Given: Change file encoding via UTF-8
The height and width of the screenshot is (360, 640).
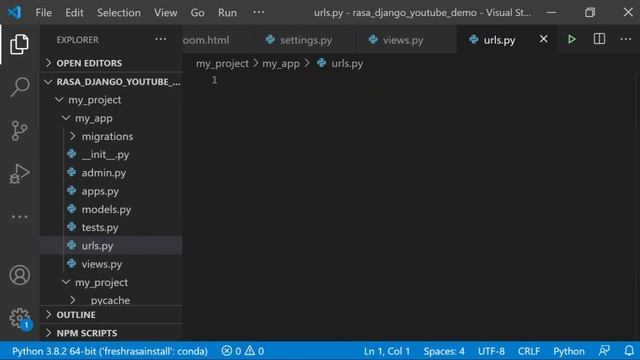Looking at the screenshot, I should coord(491,351).
